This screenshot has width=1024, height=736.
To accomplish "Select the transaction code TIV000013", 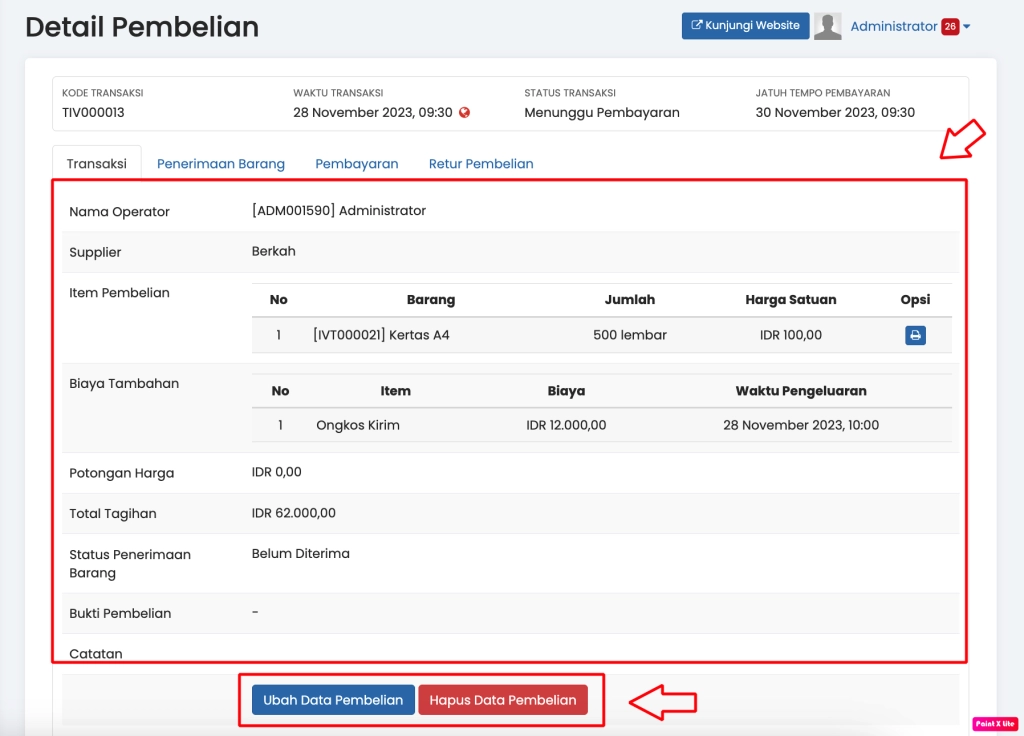I will 93,113.
